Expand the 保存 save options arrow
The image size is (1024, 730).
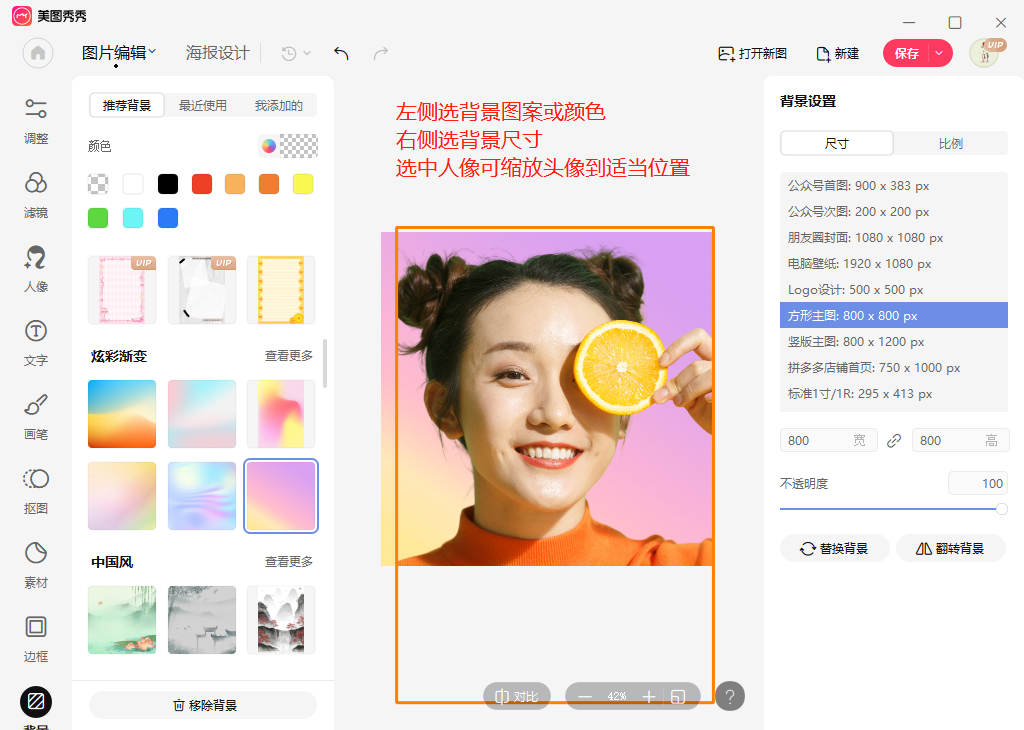pos(940,53)
